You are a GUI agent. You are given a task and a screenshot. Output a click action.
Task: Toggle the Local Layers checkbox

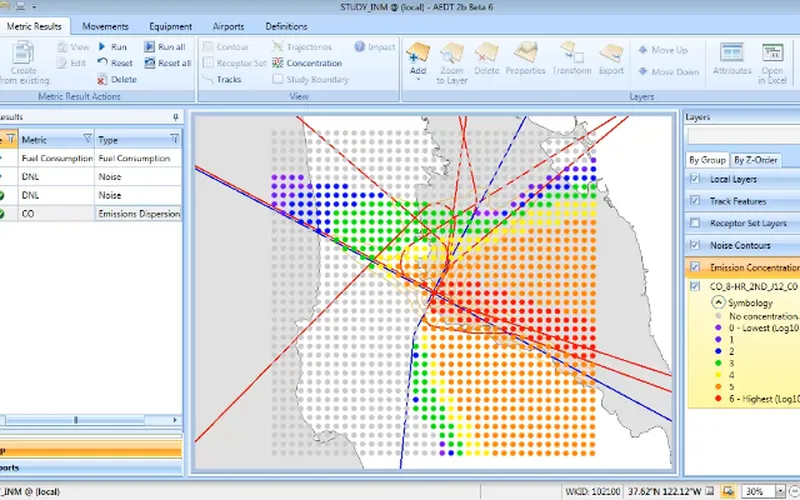(x=695, y=179)
